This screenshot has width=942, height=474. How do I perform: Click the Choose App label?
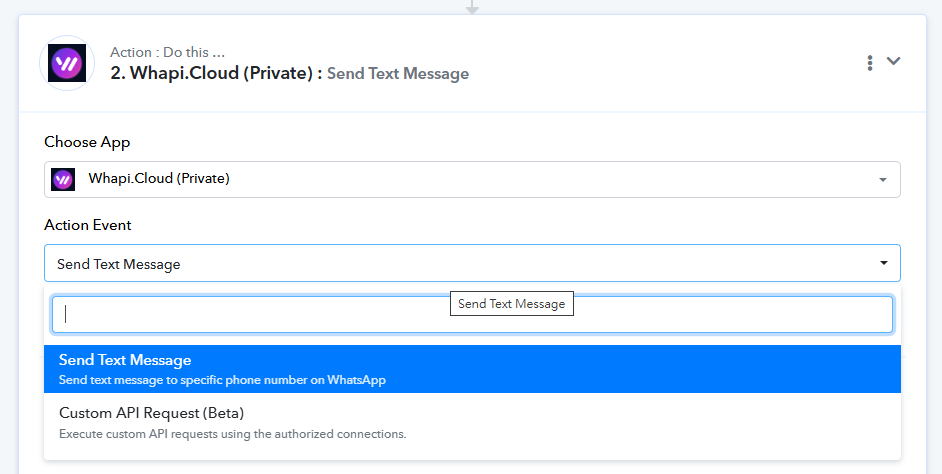tap(87, 142)
